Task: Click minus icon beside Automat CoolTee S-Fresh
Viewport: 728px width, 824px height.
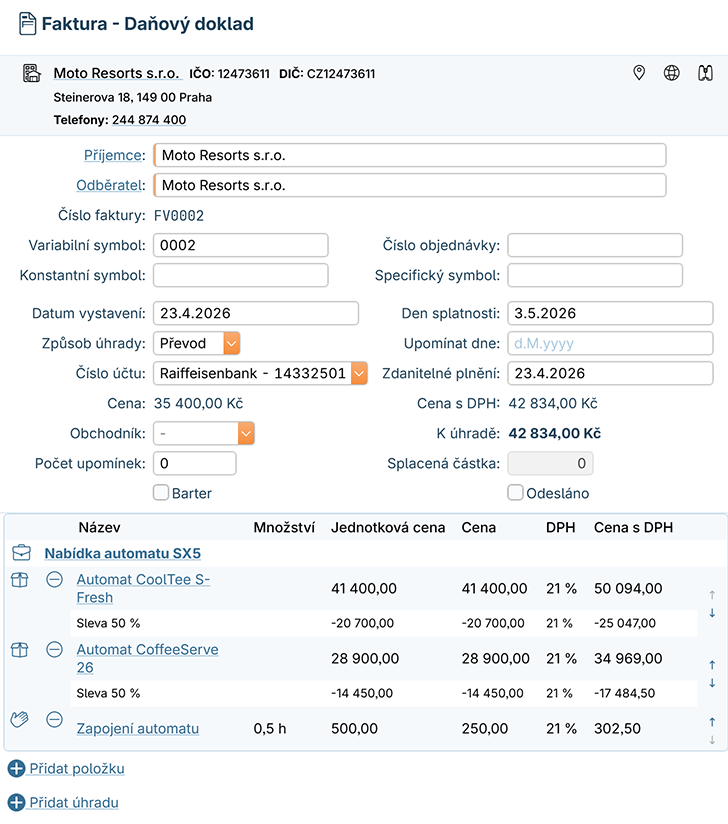Action: (55, 580)
